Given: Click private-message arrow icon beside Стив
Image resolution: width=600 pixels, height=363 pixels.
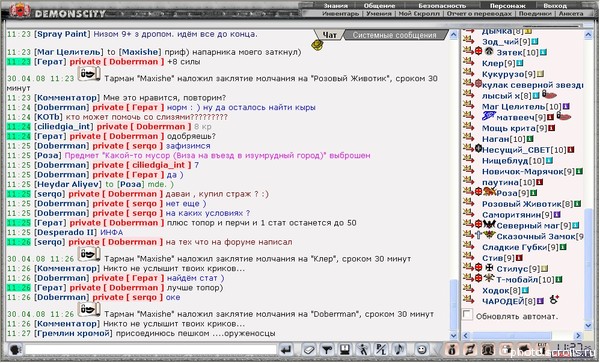Looking at the screenshot, I should pos(468,256).
